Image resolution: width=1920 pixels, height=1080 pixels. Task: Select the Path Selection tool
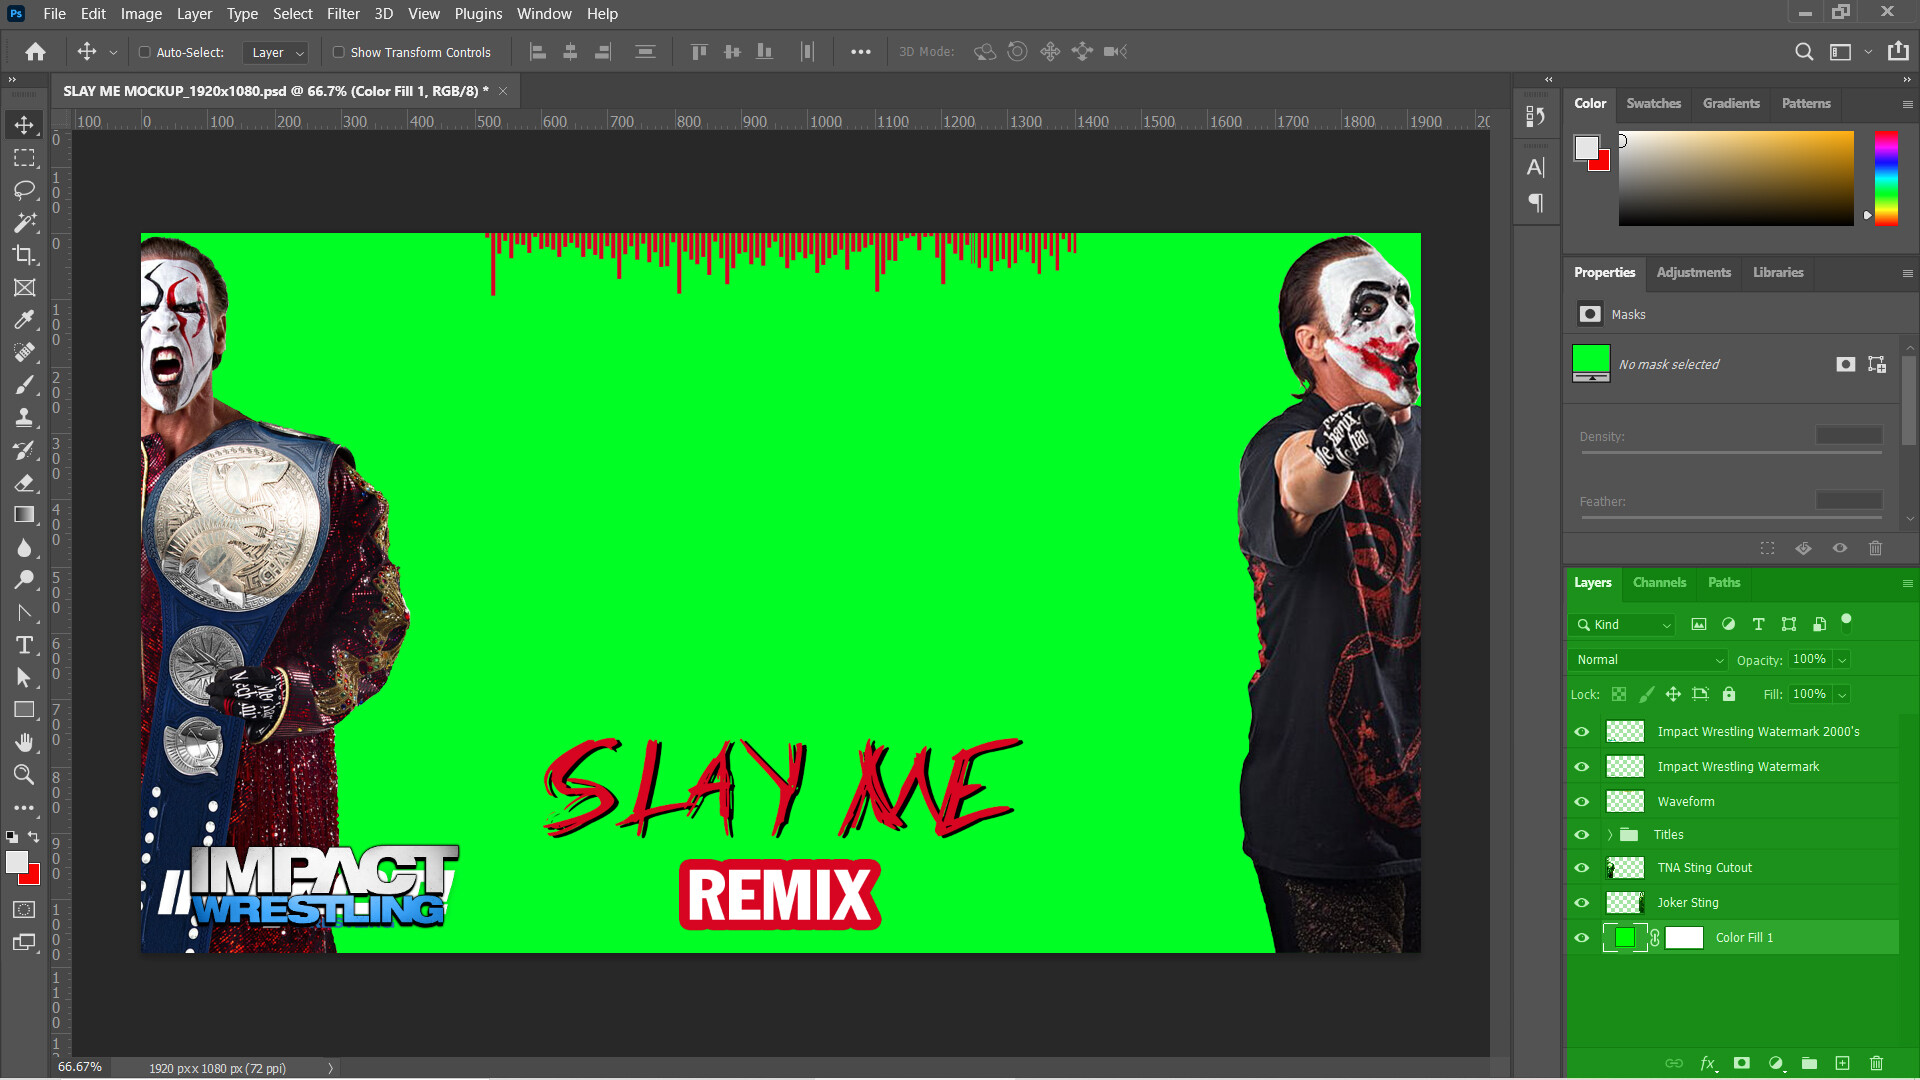(x=24, y=677)
